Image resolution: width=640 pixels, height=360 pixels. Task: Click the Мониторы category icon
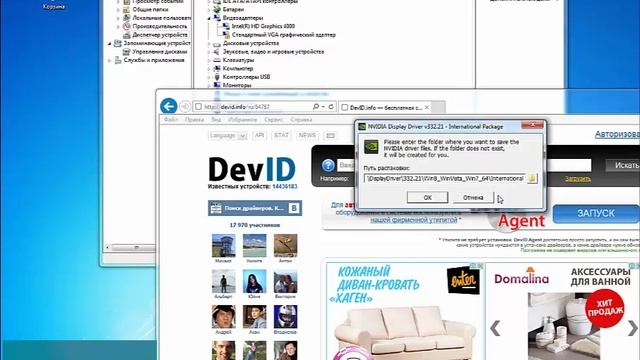(x=217, y=85)
